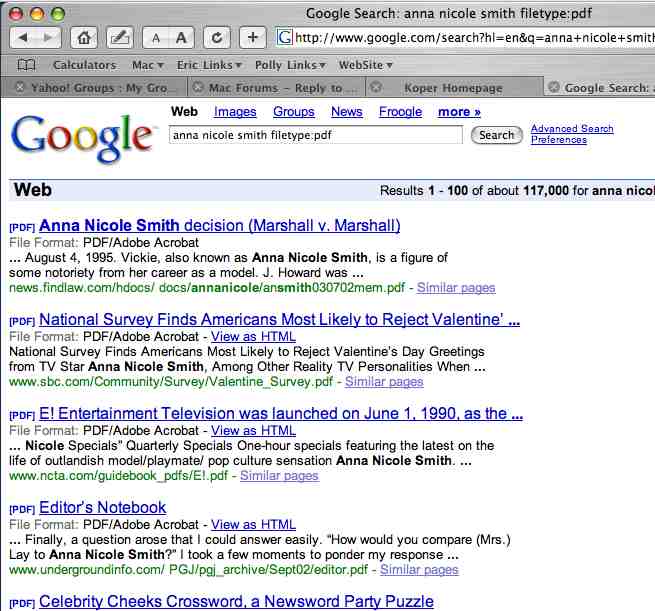Reload the page with the refresh icon
This screenshot has height=611, width=655.
click(216, 38)
